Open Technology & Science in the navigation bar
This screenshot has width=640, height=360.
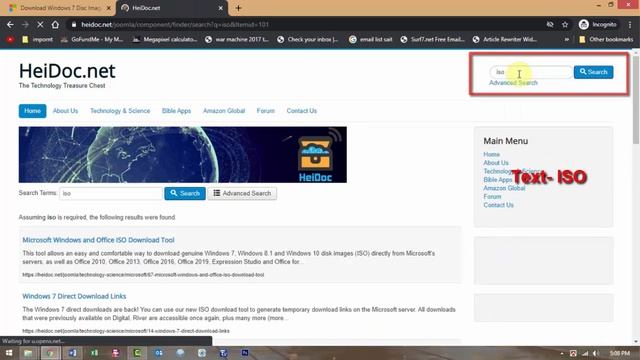[120, 111]
